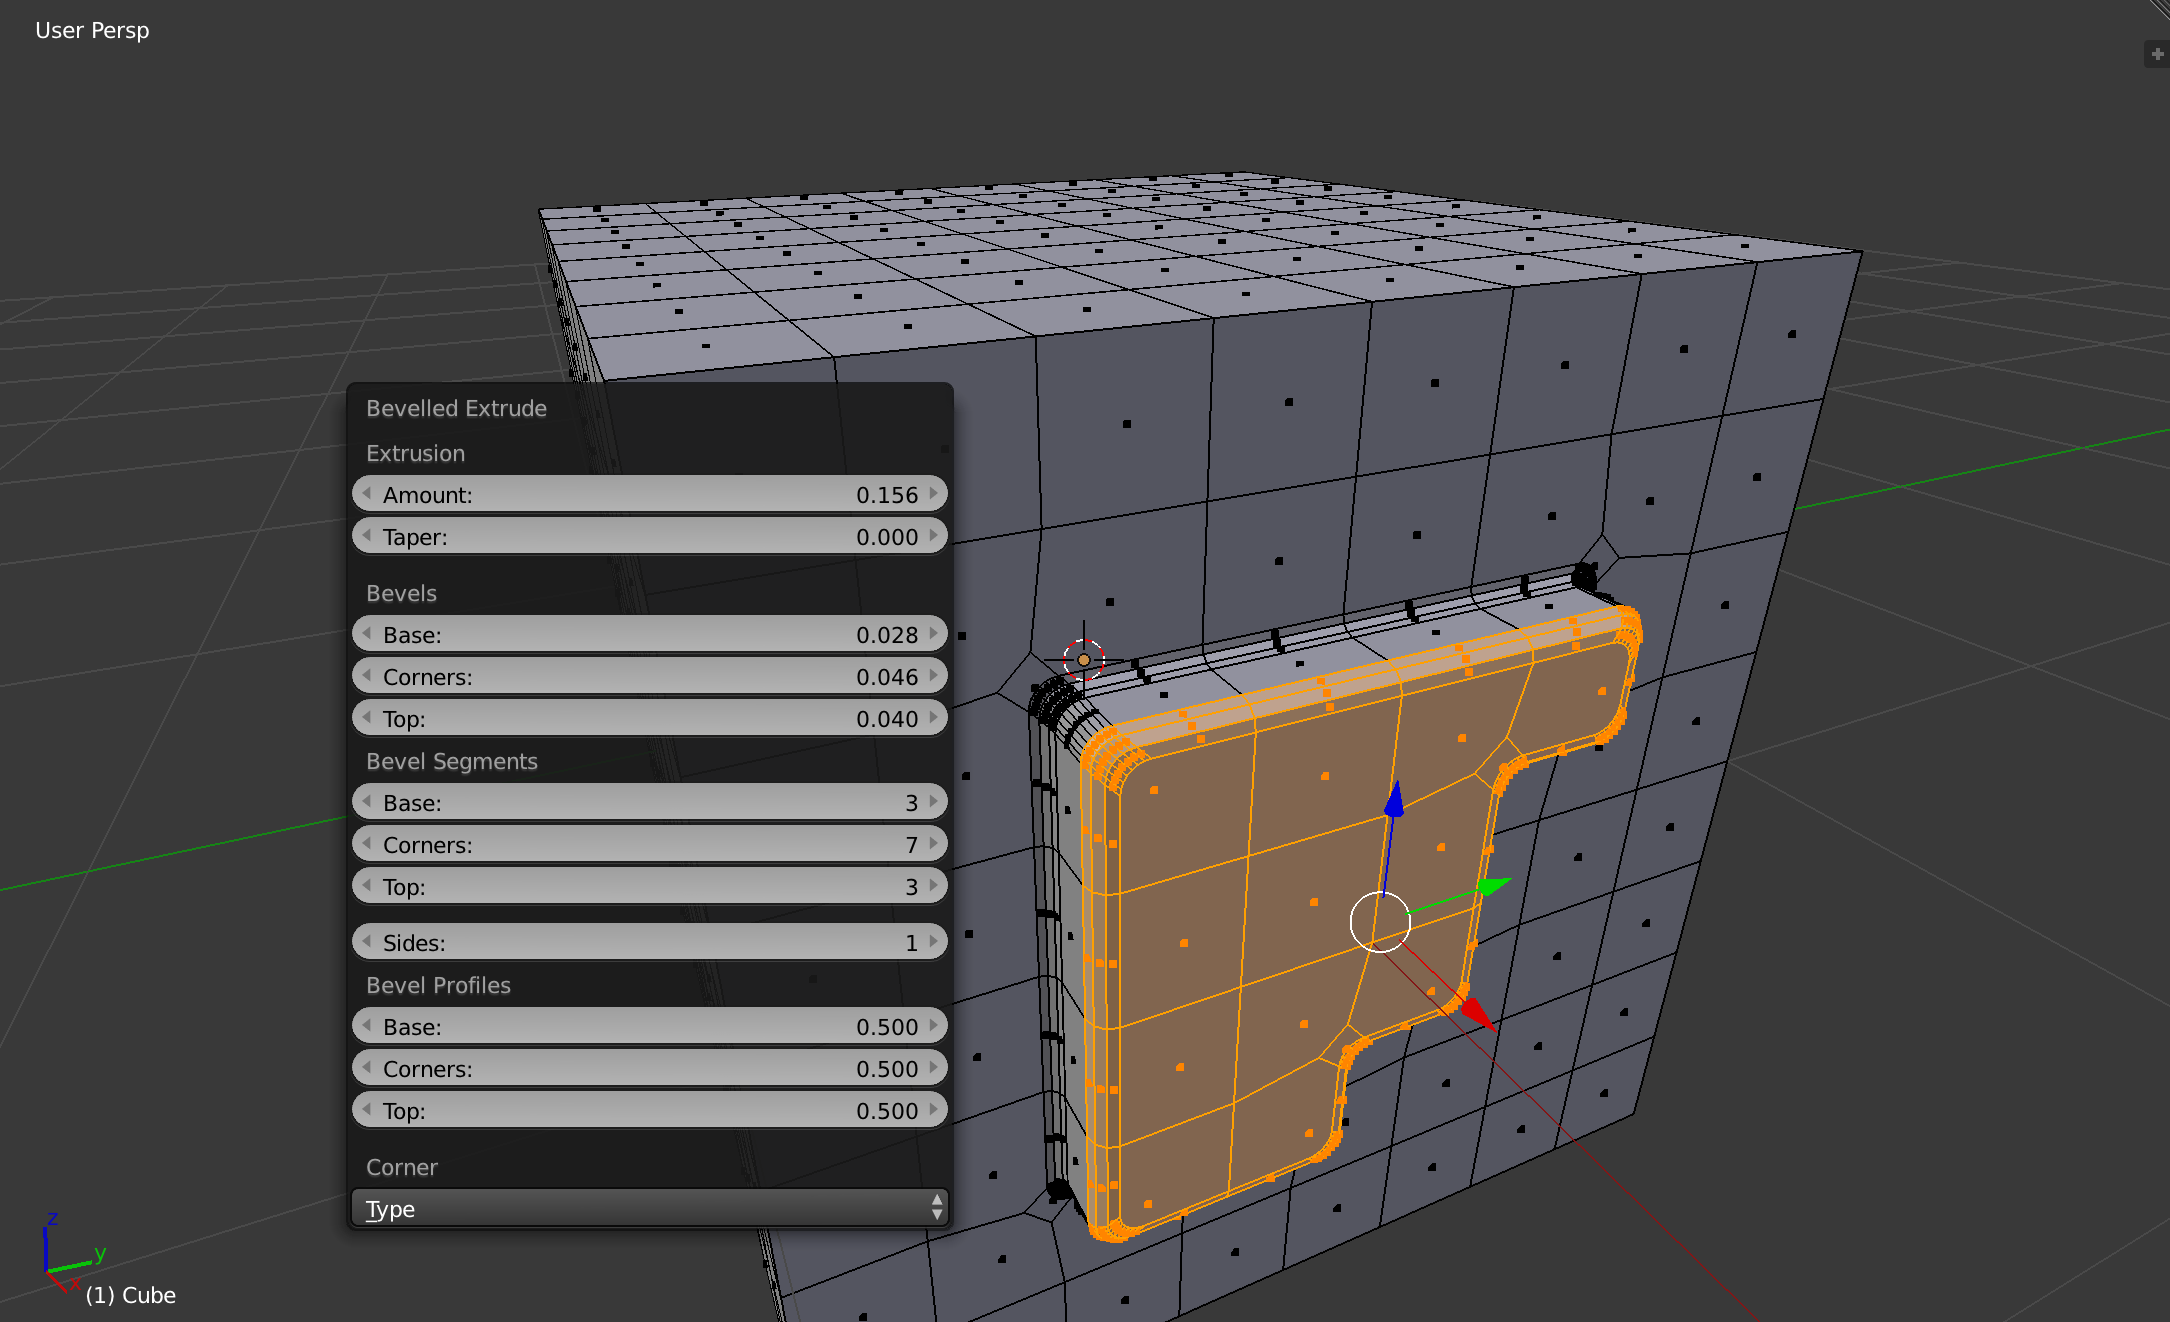2170x1322 pixels.
Task: Click the blue Z-axis manipulator arrow
Action: 1393,799
